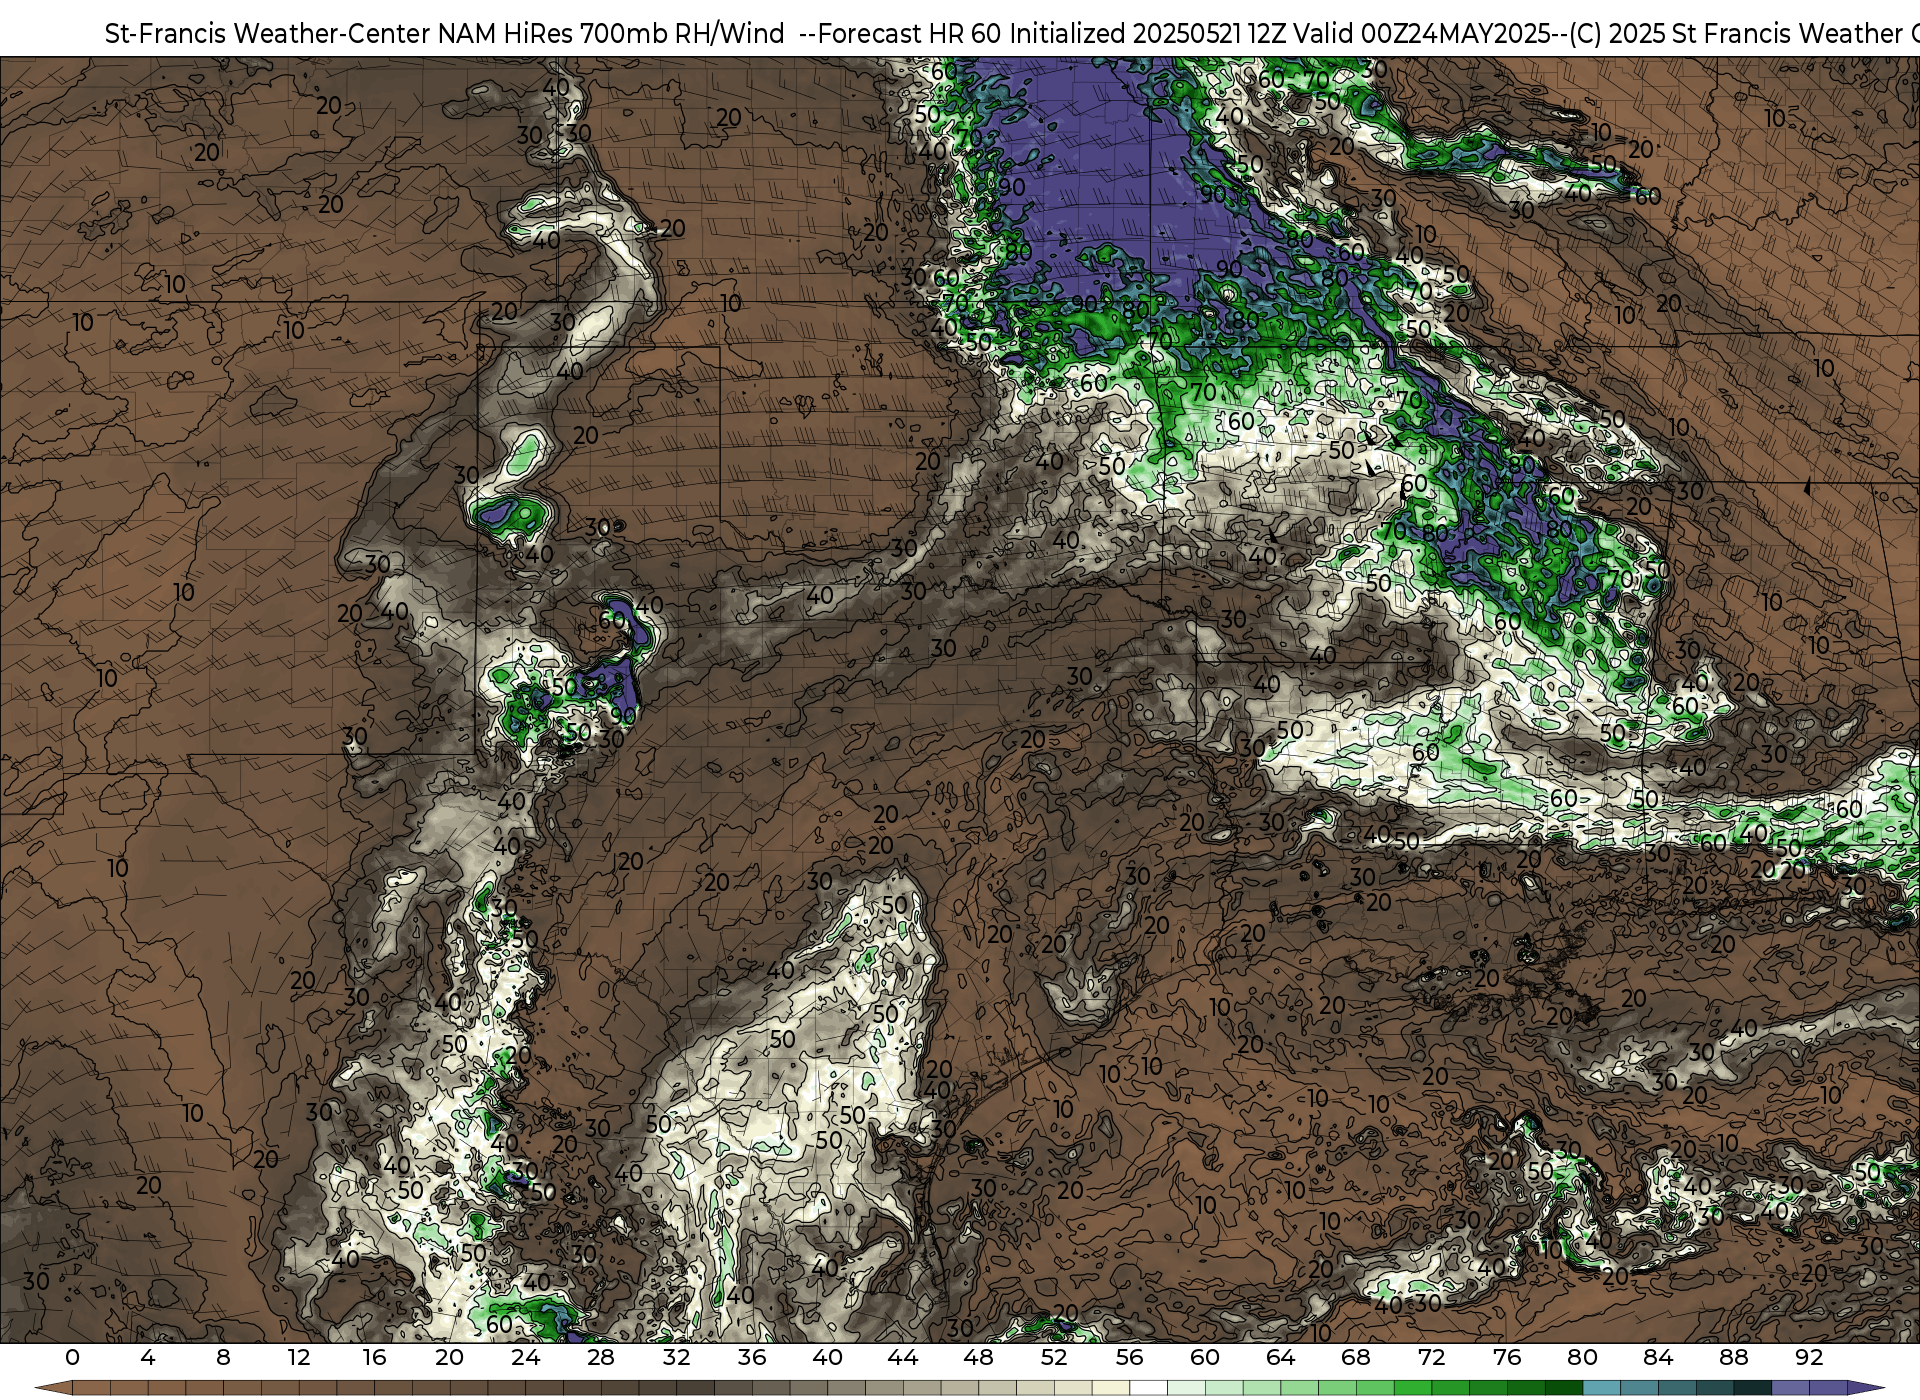The height and width of the screenshot is (1400, 1920).
Task: Click the "8" label on the color bar
Action: tap(223, 1357)
